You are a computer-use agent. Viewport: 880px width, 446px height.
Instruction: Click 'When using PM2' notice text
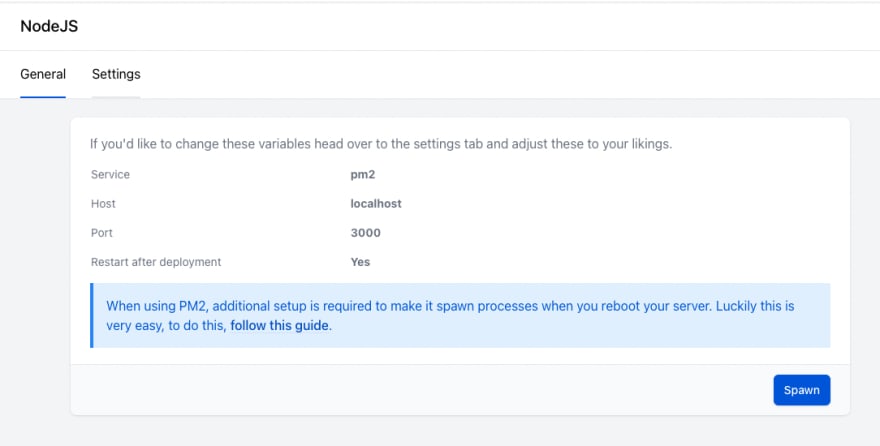[450, 315]
